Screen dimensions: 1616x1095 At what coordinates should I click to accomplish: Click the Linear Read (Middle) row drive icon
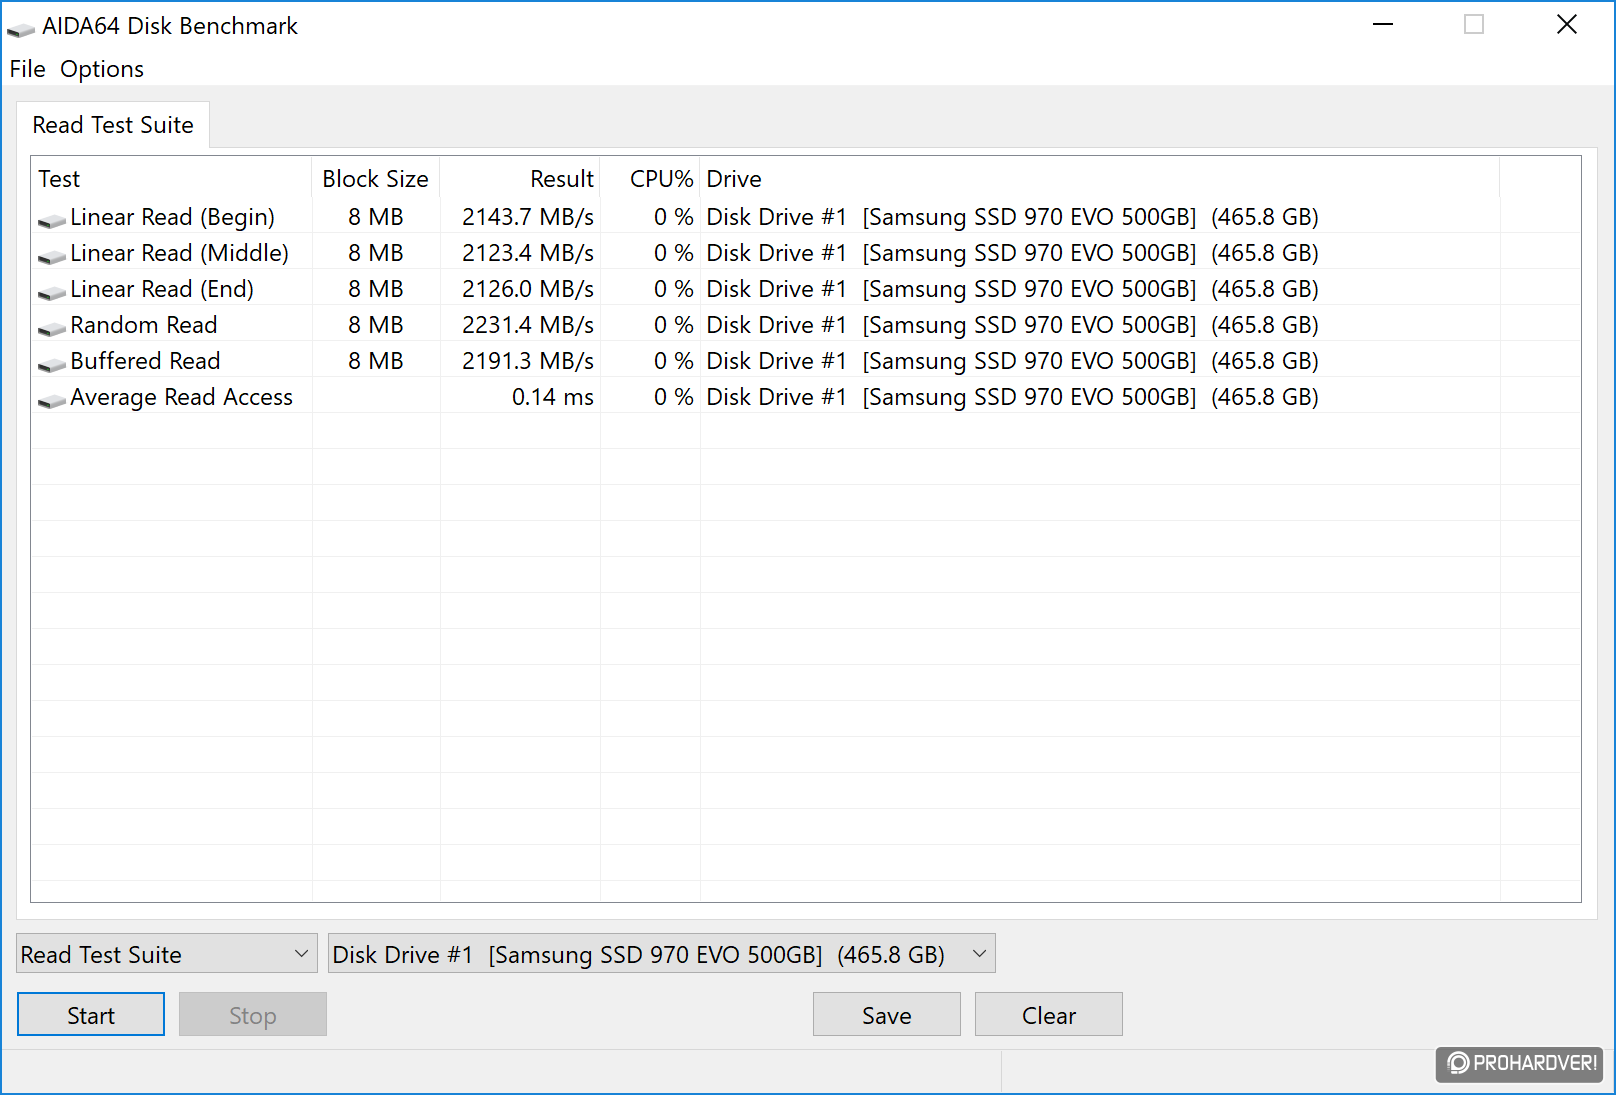(x=52, y=256)
